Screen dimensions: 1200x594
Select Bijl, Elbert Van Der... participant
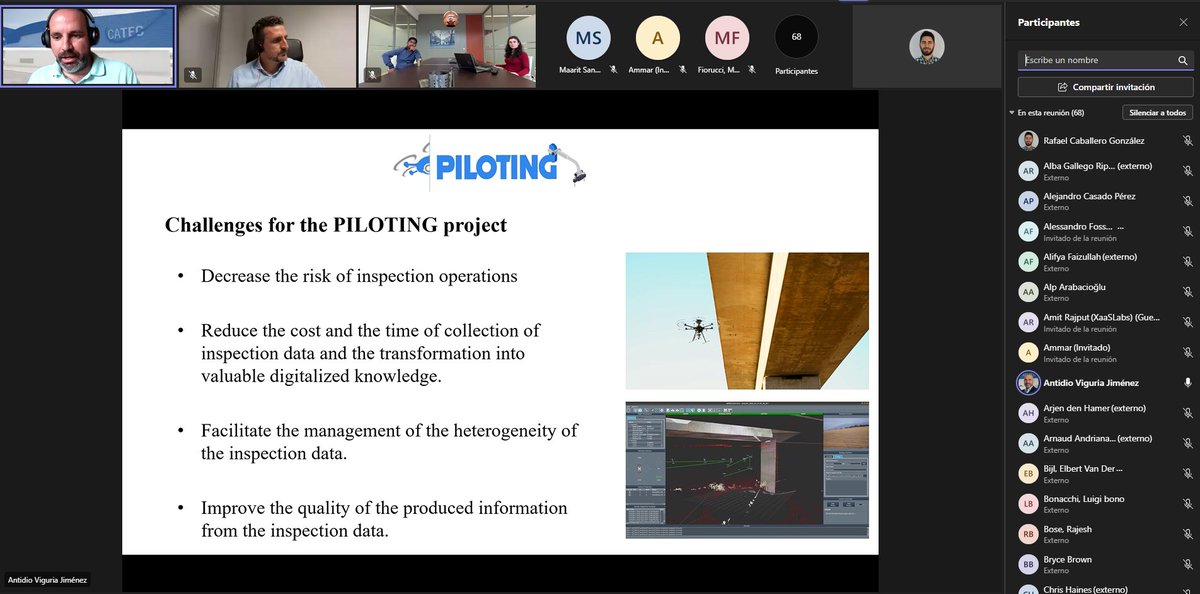(1104, 473)
